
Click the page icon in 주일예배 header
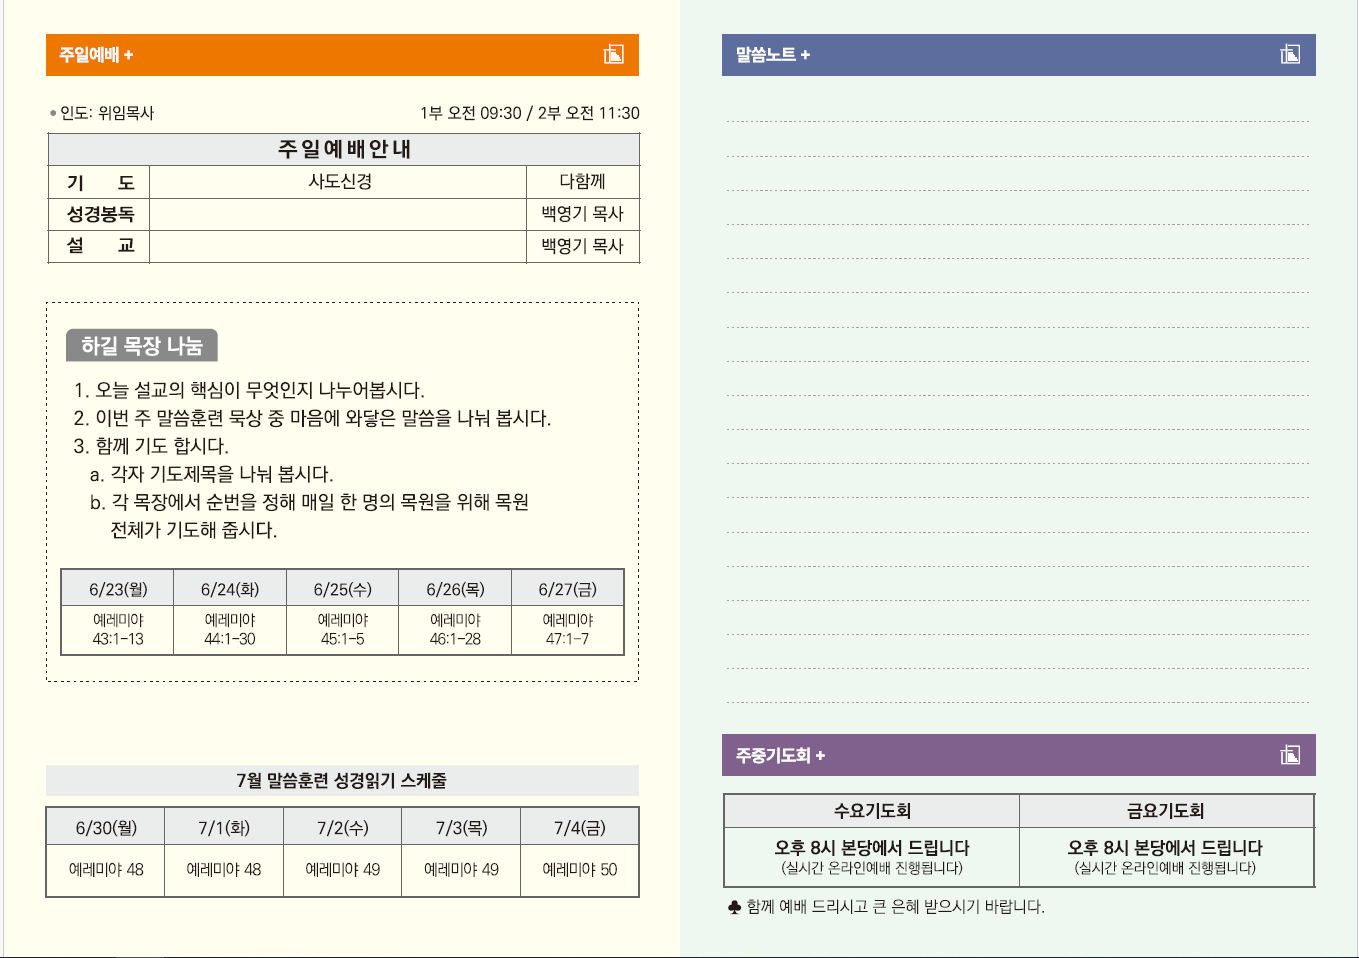click(x=613, y=55)
